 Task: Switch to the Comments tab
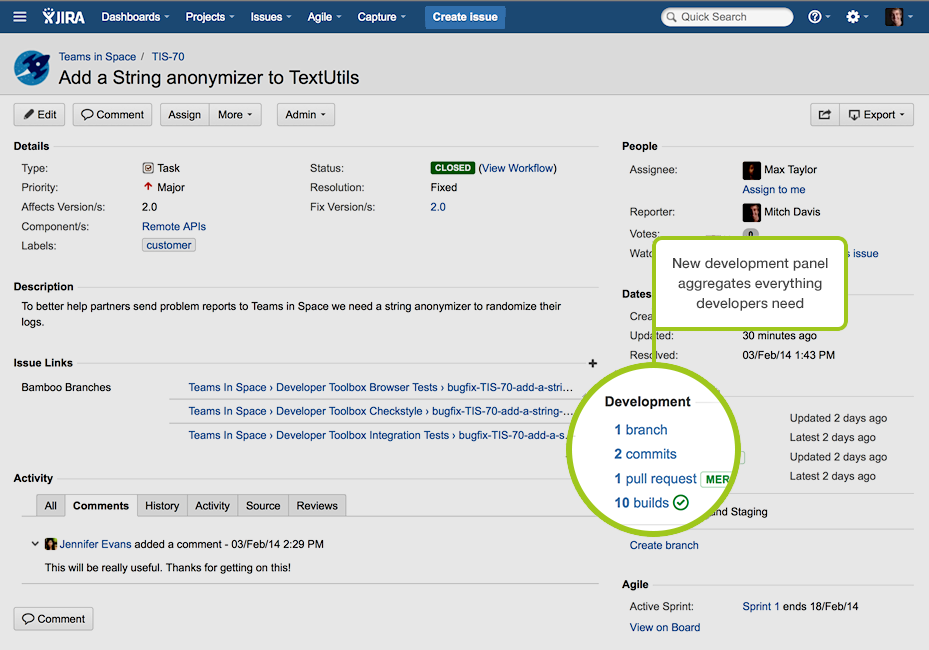tap(101, 505)
